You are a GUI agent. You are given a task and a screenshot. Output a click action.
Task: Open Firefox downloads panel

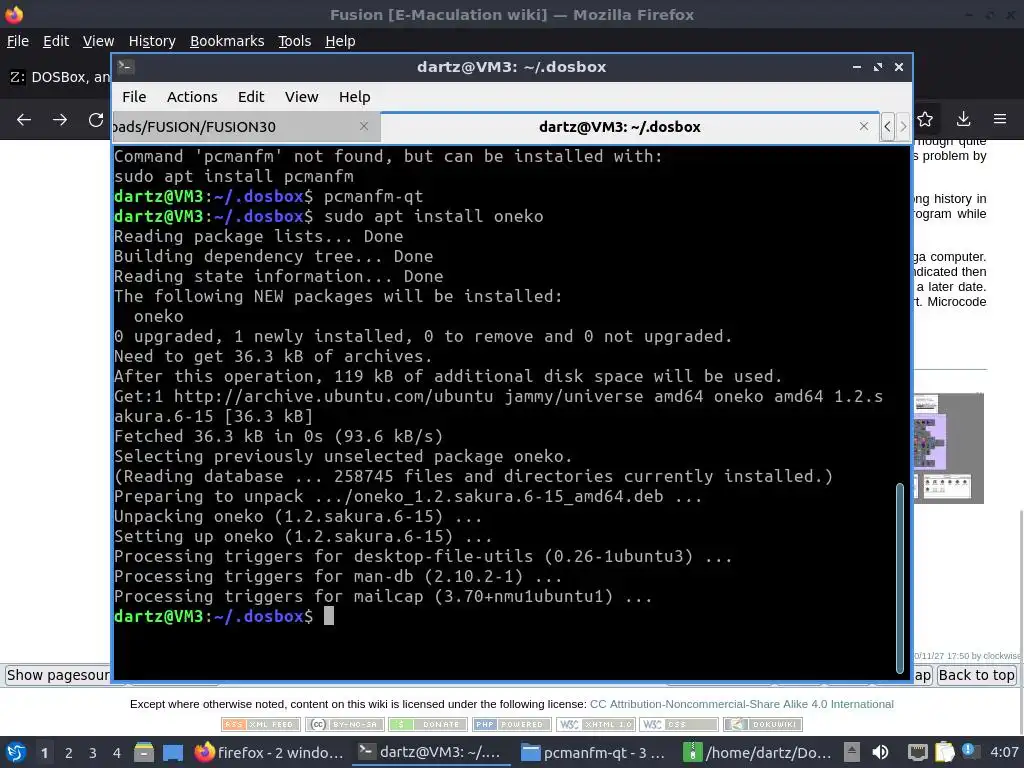tap(963, 119)
